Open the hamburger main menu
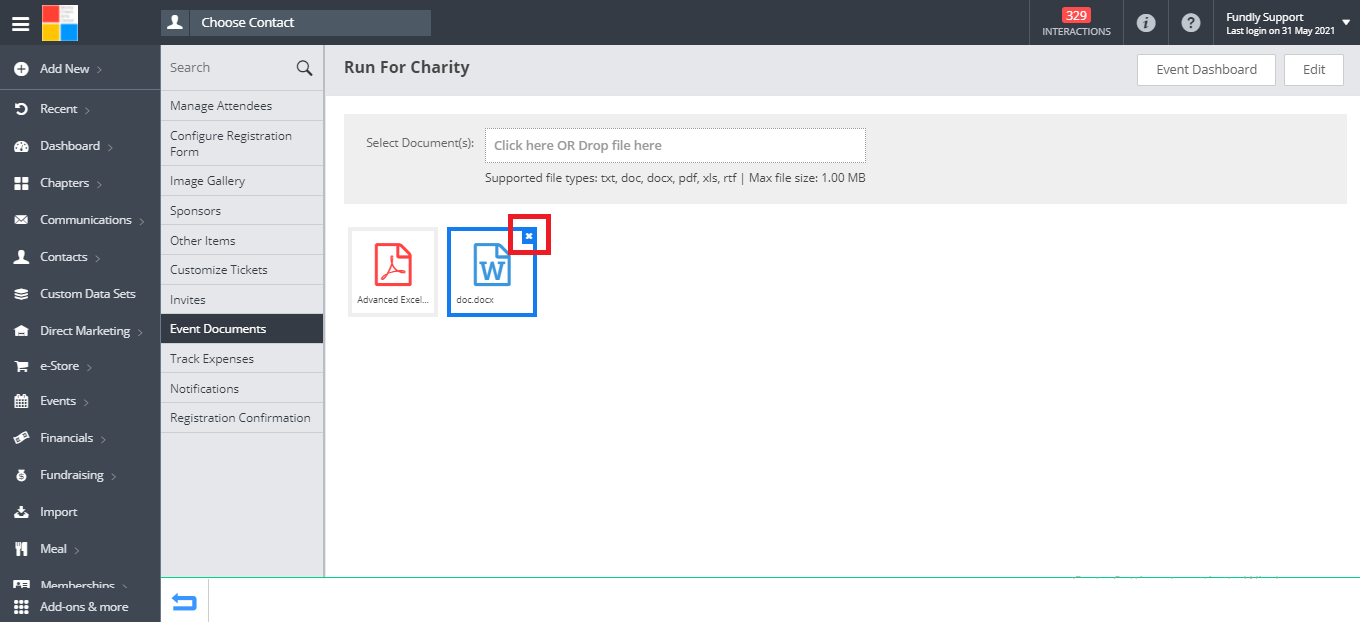 (20, 23)
